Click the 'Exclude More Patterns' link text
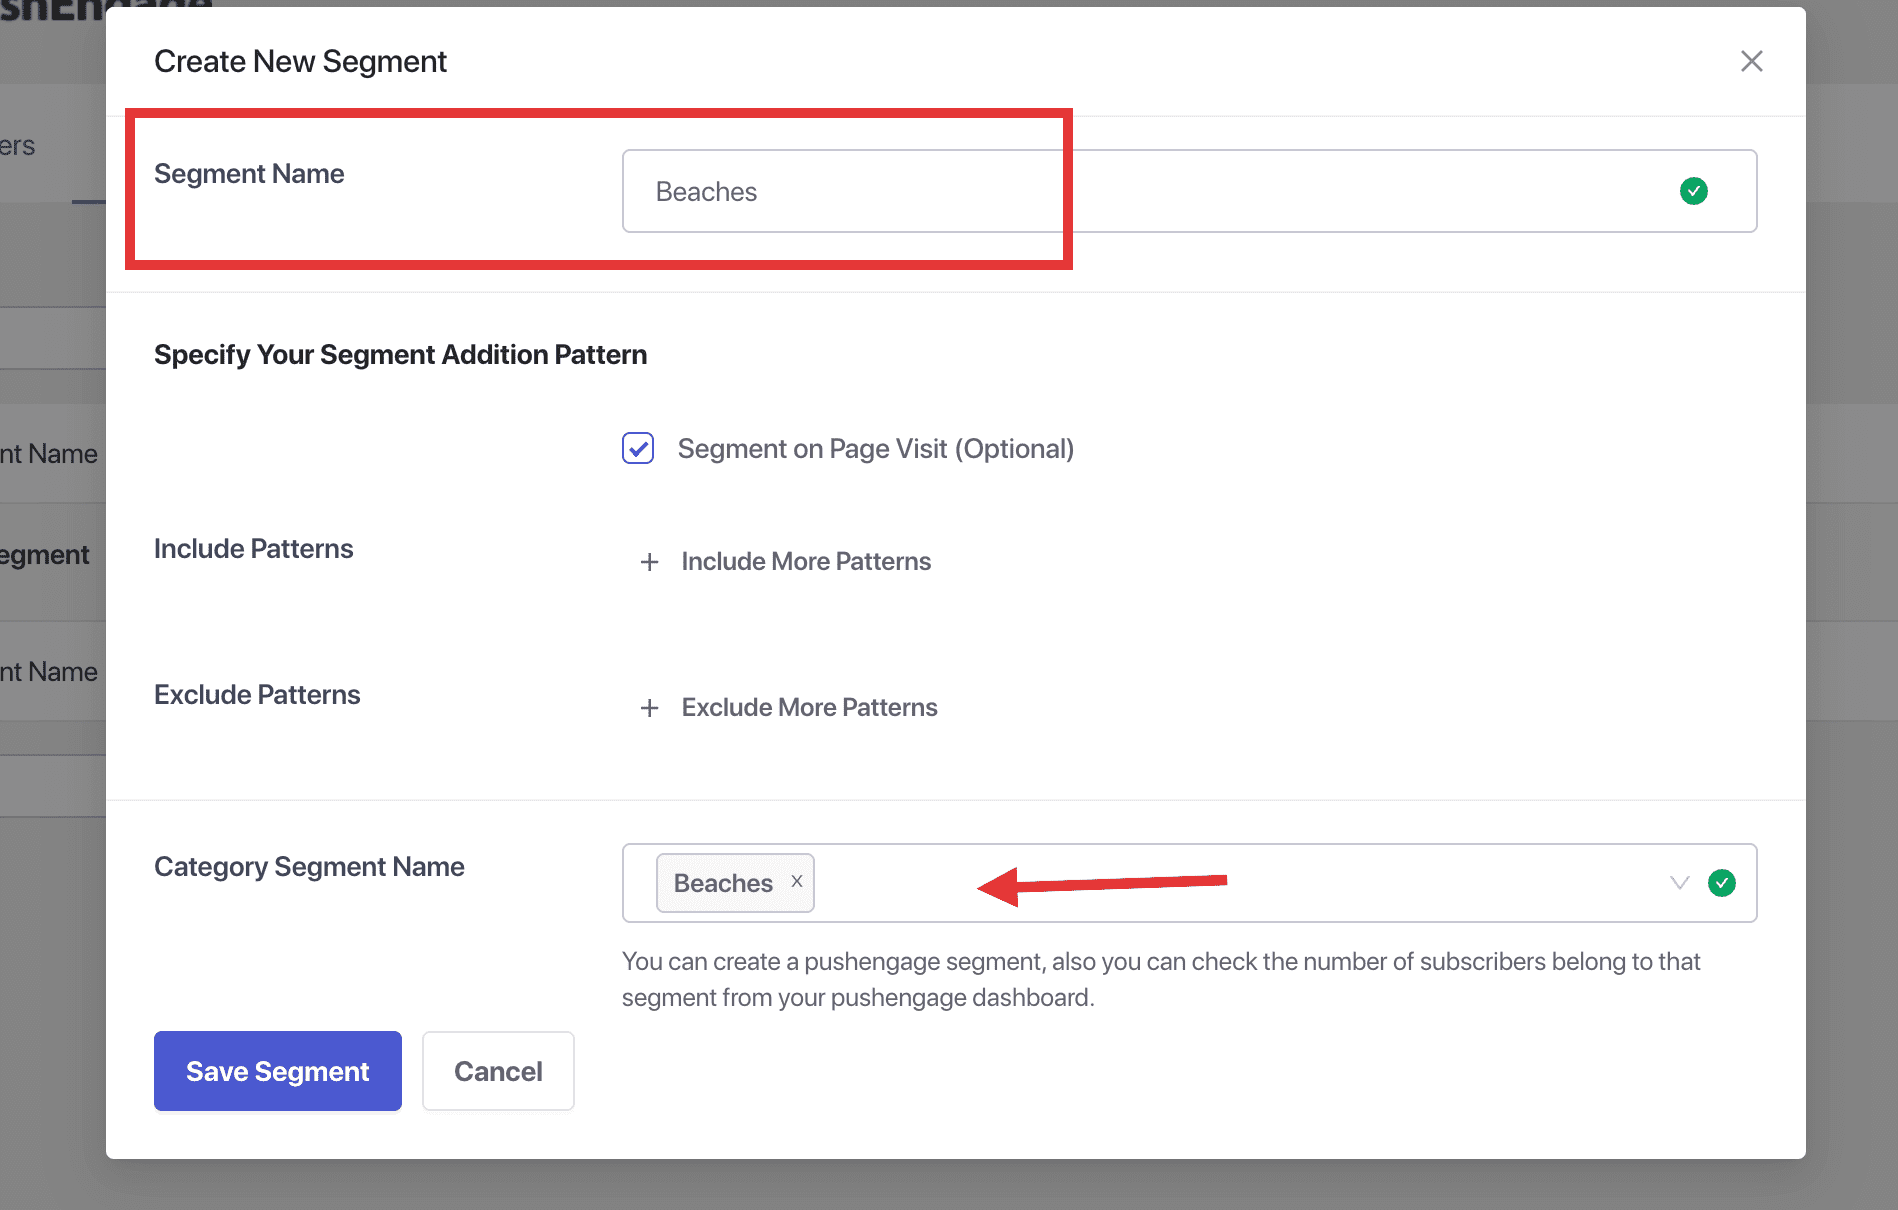 (x=809, y=708)
